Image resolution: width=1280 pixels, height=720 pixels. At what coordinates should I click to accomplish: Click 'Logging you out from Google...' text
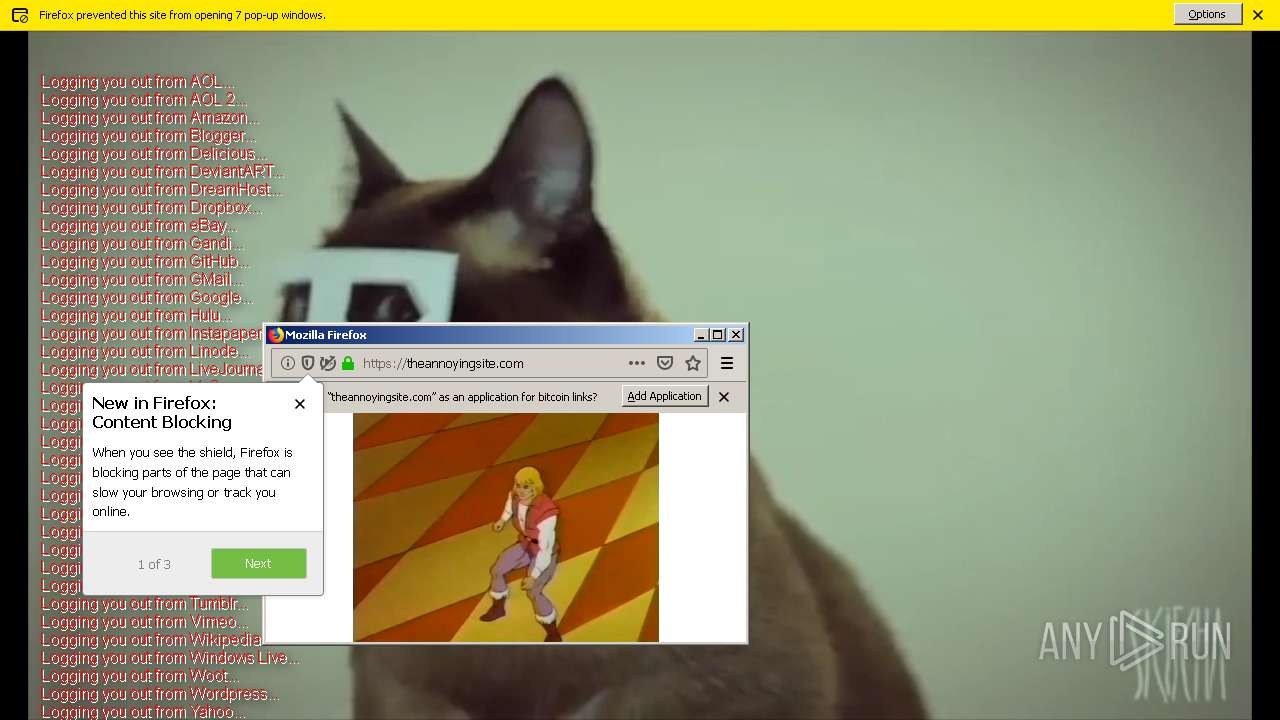click(x=147, y=298)
